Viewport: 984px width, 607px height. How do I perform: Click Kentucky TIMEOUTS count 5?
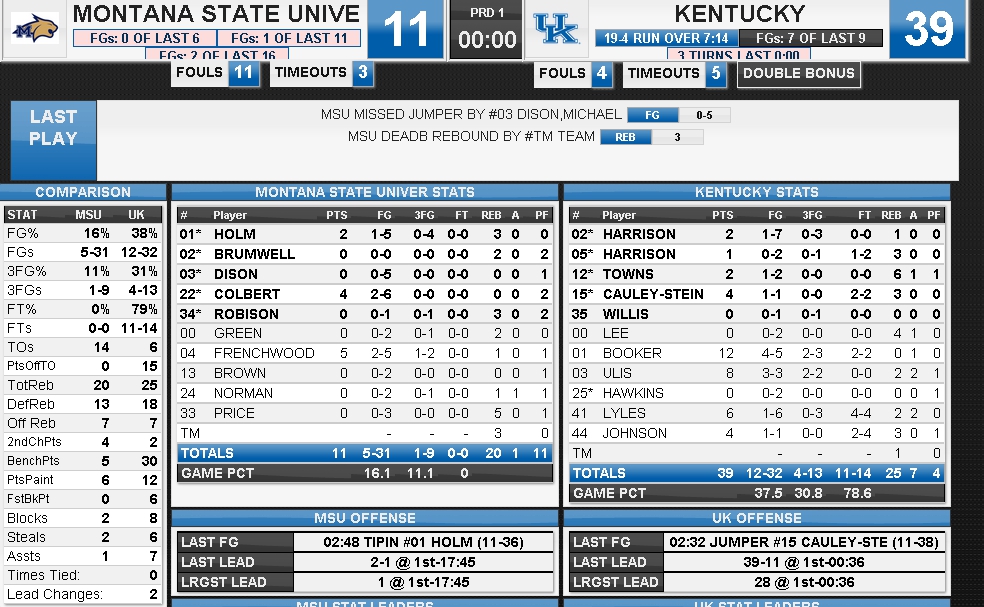[x=715, y=74]
